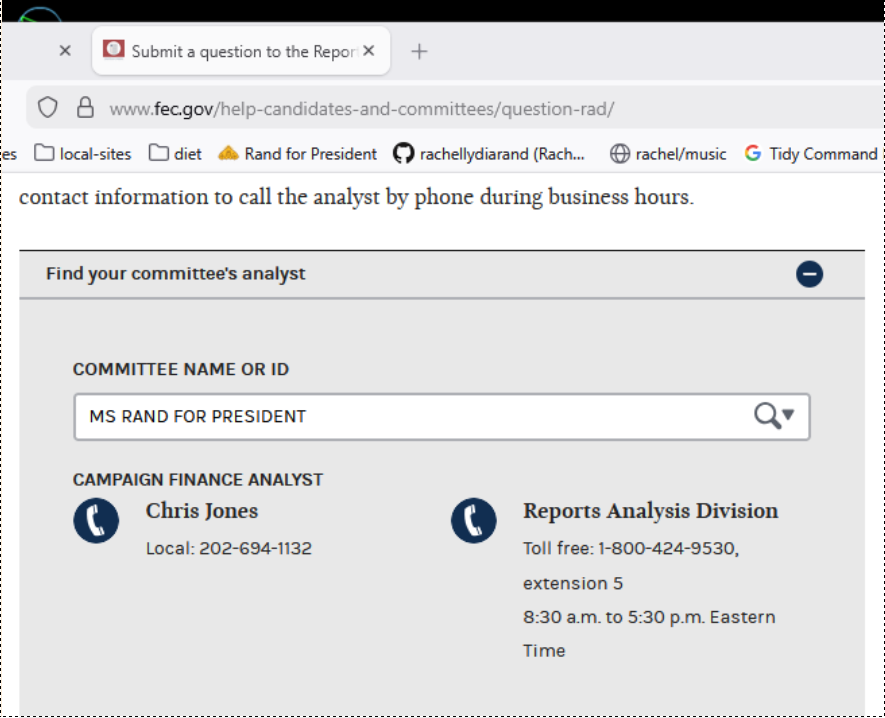Click the shield tracking protection icon
The image size is (885, 718).
(48, 108)
